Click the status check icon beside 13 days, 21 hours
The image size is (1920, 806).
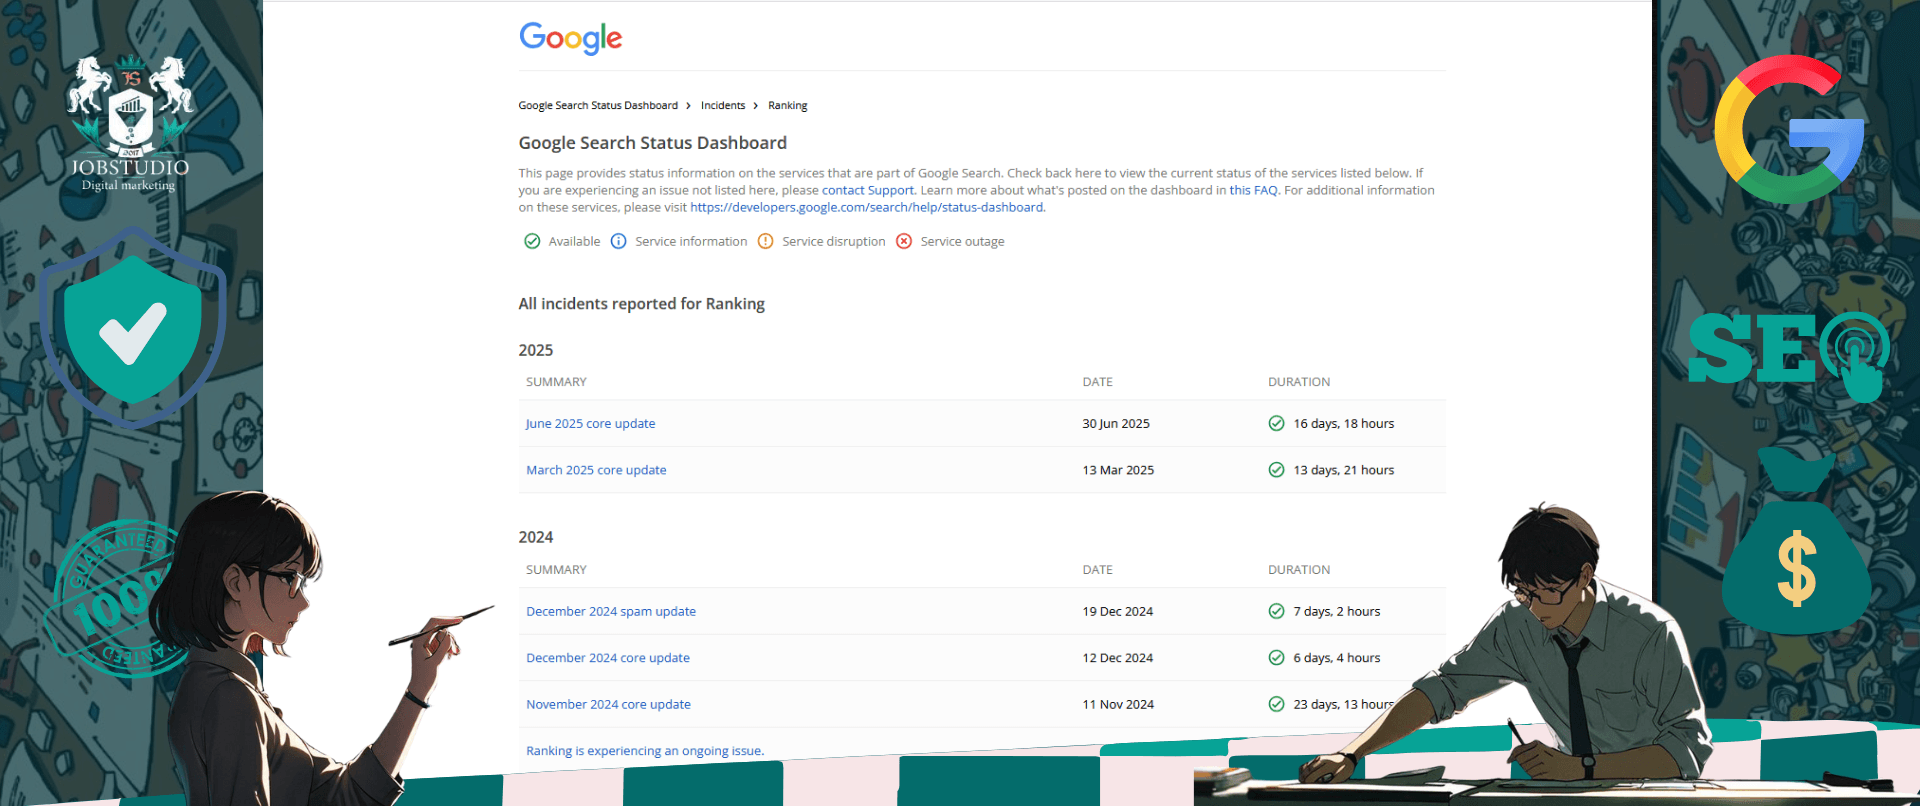click(1276, 470)
